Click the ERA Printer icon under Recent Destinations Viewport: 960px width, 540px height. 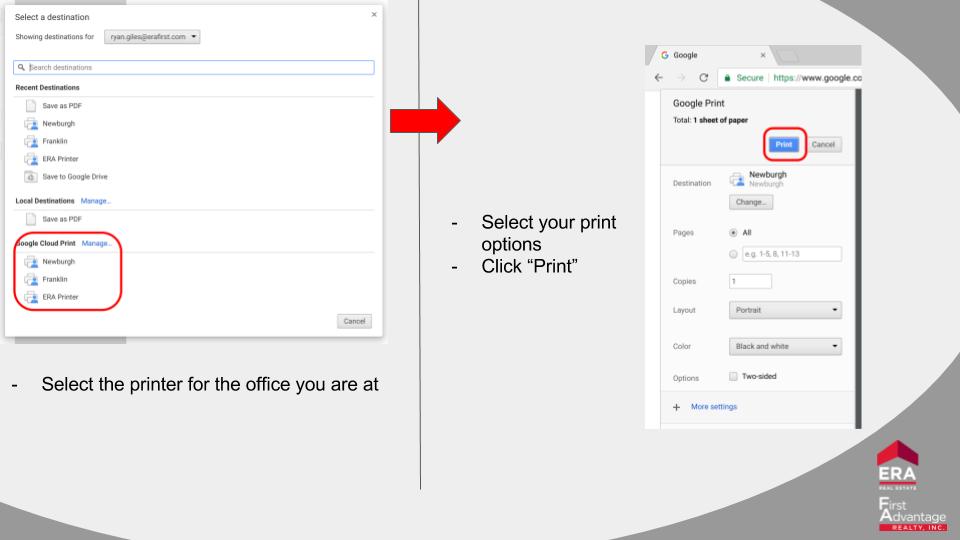tap(31, 159)
